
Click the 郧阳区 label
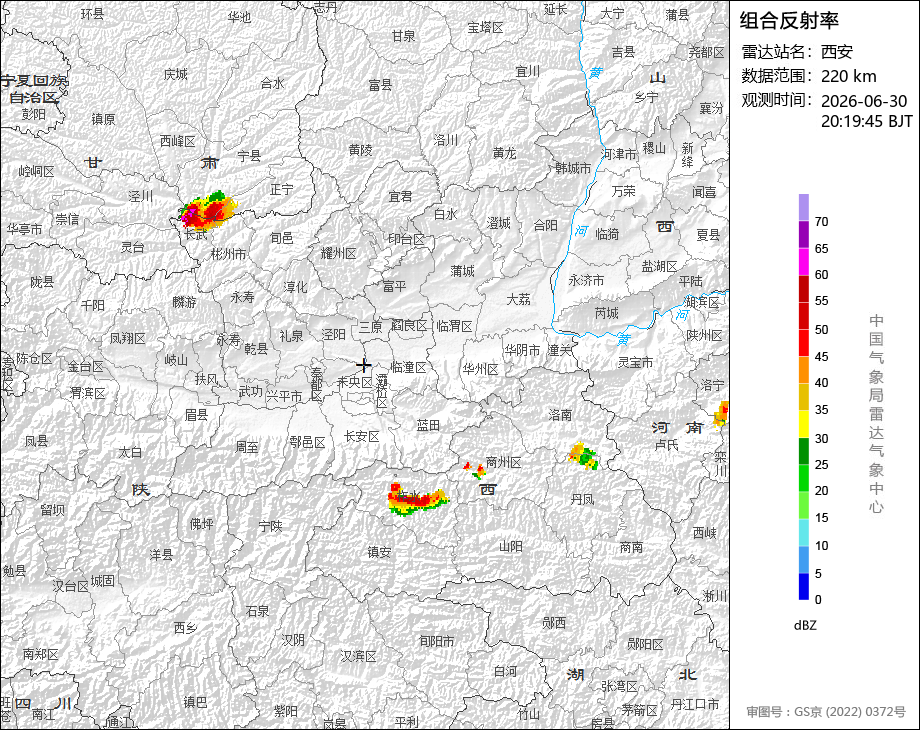[x=645, y=644]
